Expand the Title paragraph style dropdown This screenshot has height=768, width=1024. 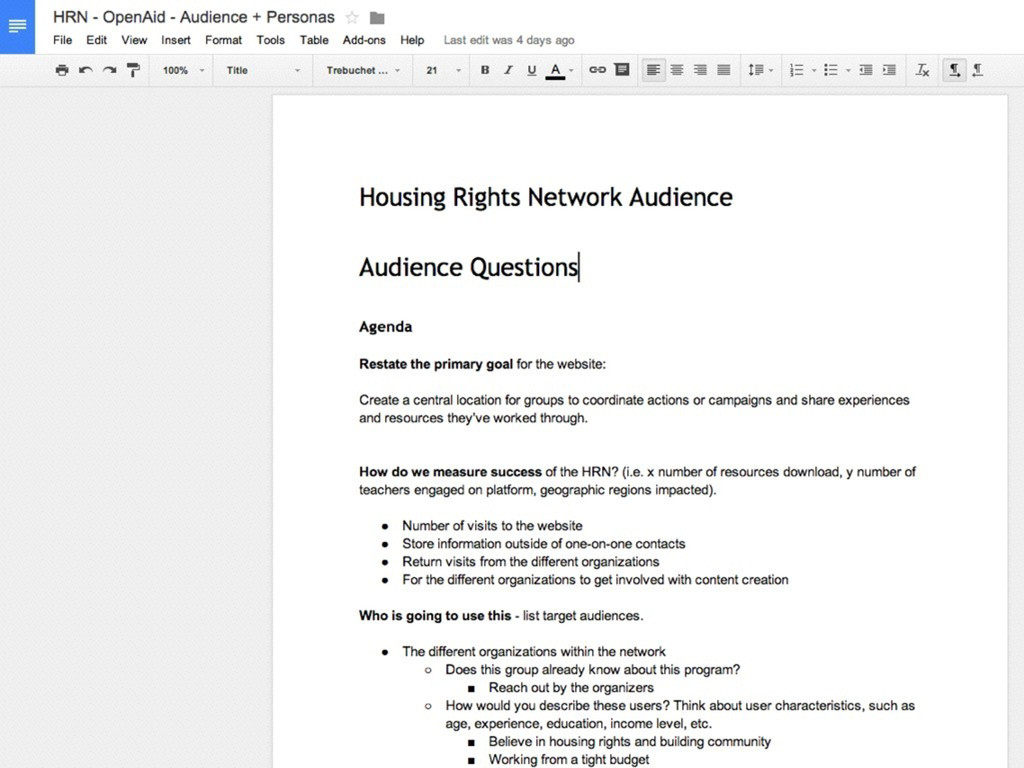(x=263, y=70)
